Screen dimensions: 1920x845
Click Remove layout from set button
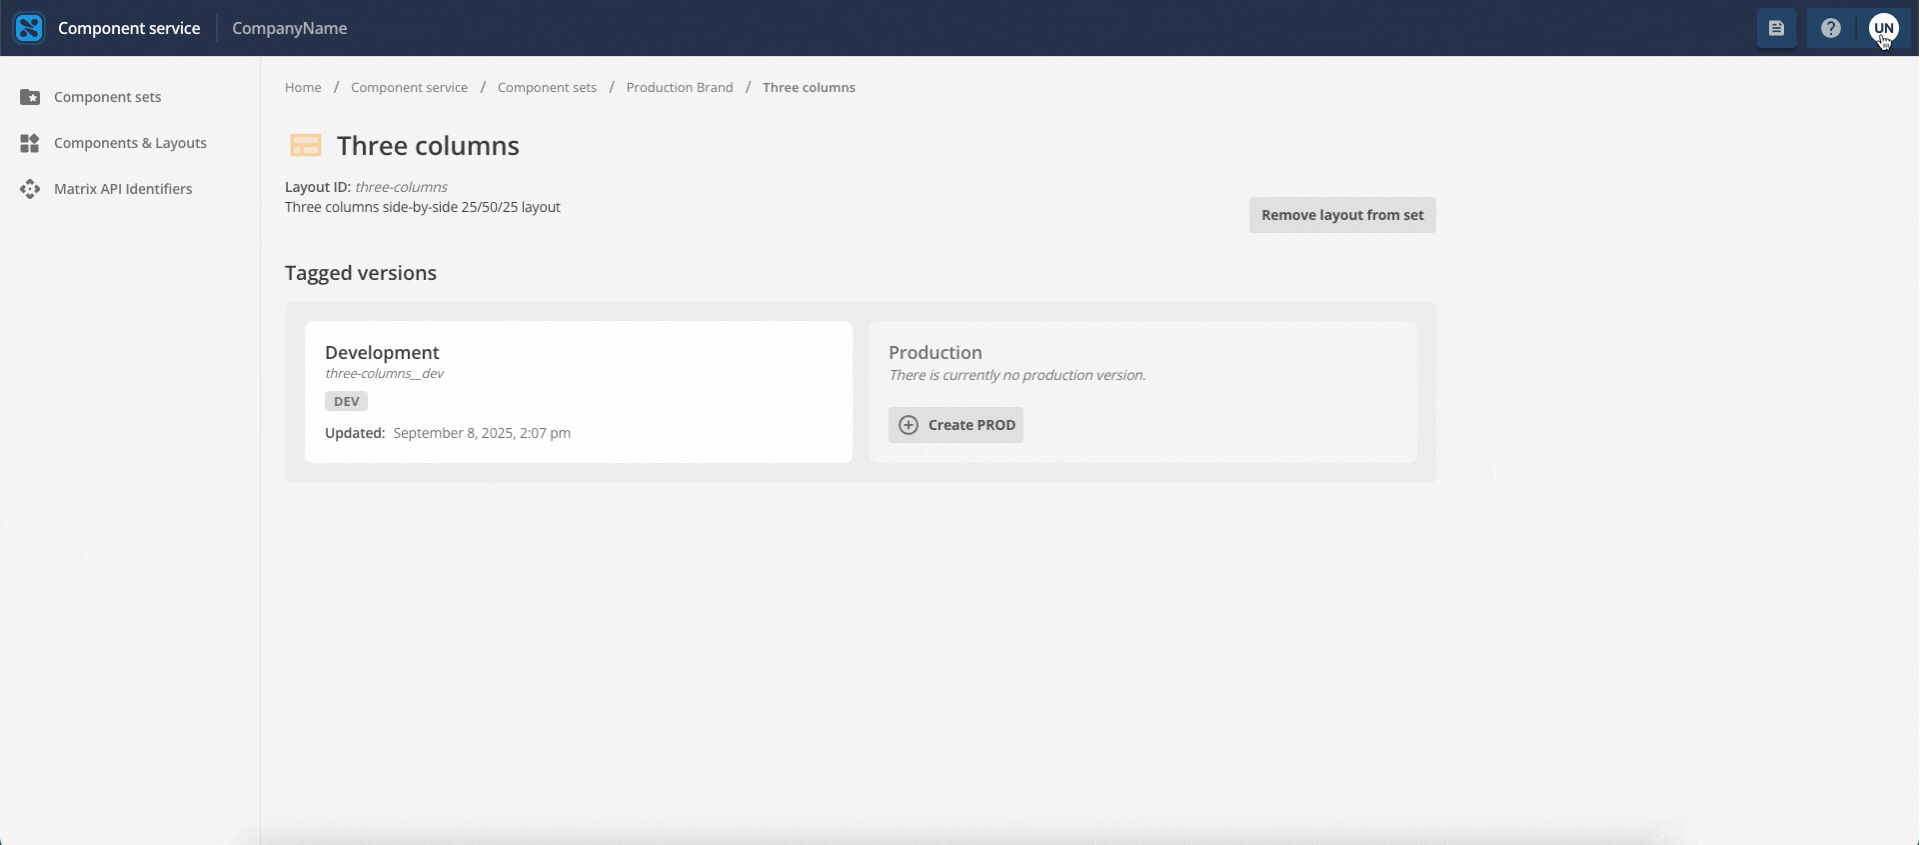[x=1342, y=215]
